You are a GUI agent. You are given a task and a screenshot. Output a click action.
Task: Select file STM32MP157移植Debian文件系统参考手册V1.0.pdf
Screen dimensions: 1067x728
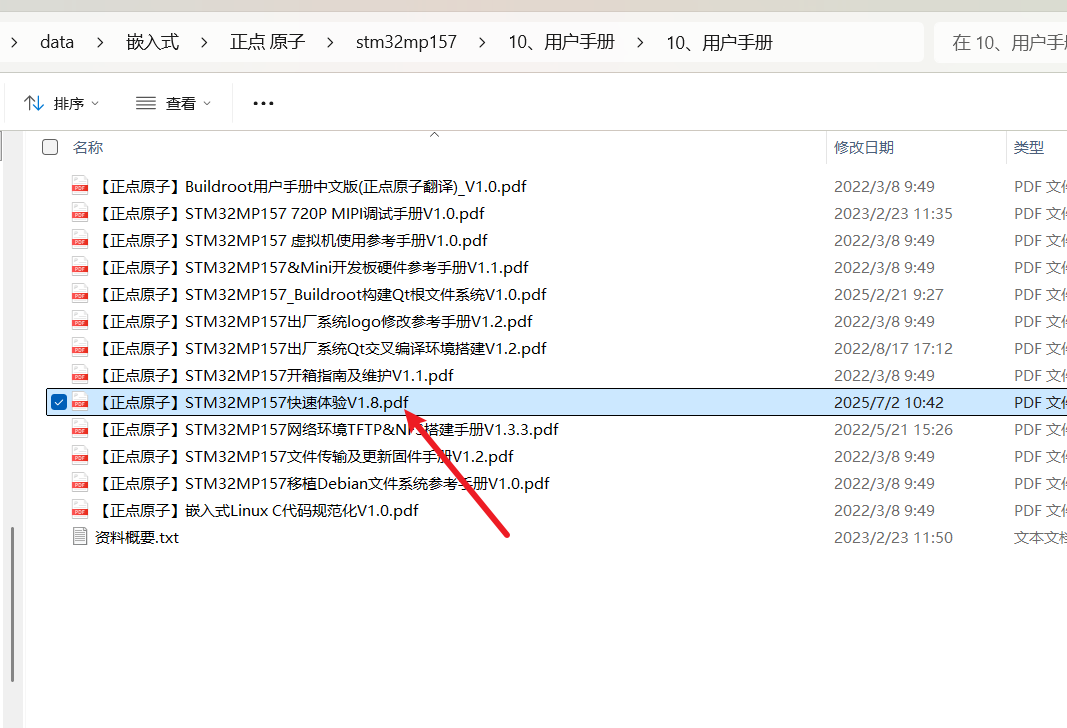point(322,483)
